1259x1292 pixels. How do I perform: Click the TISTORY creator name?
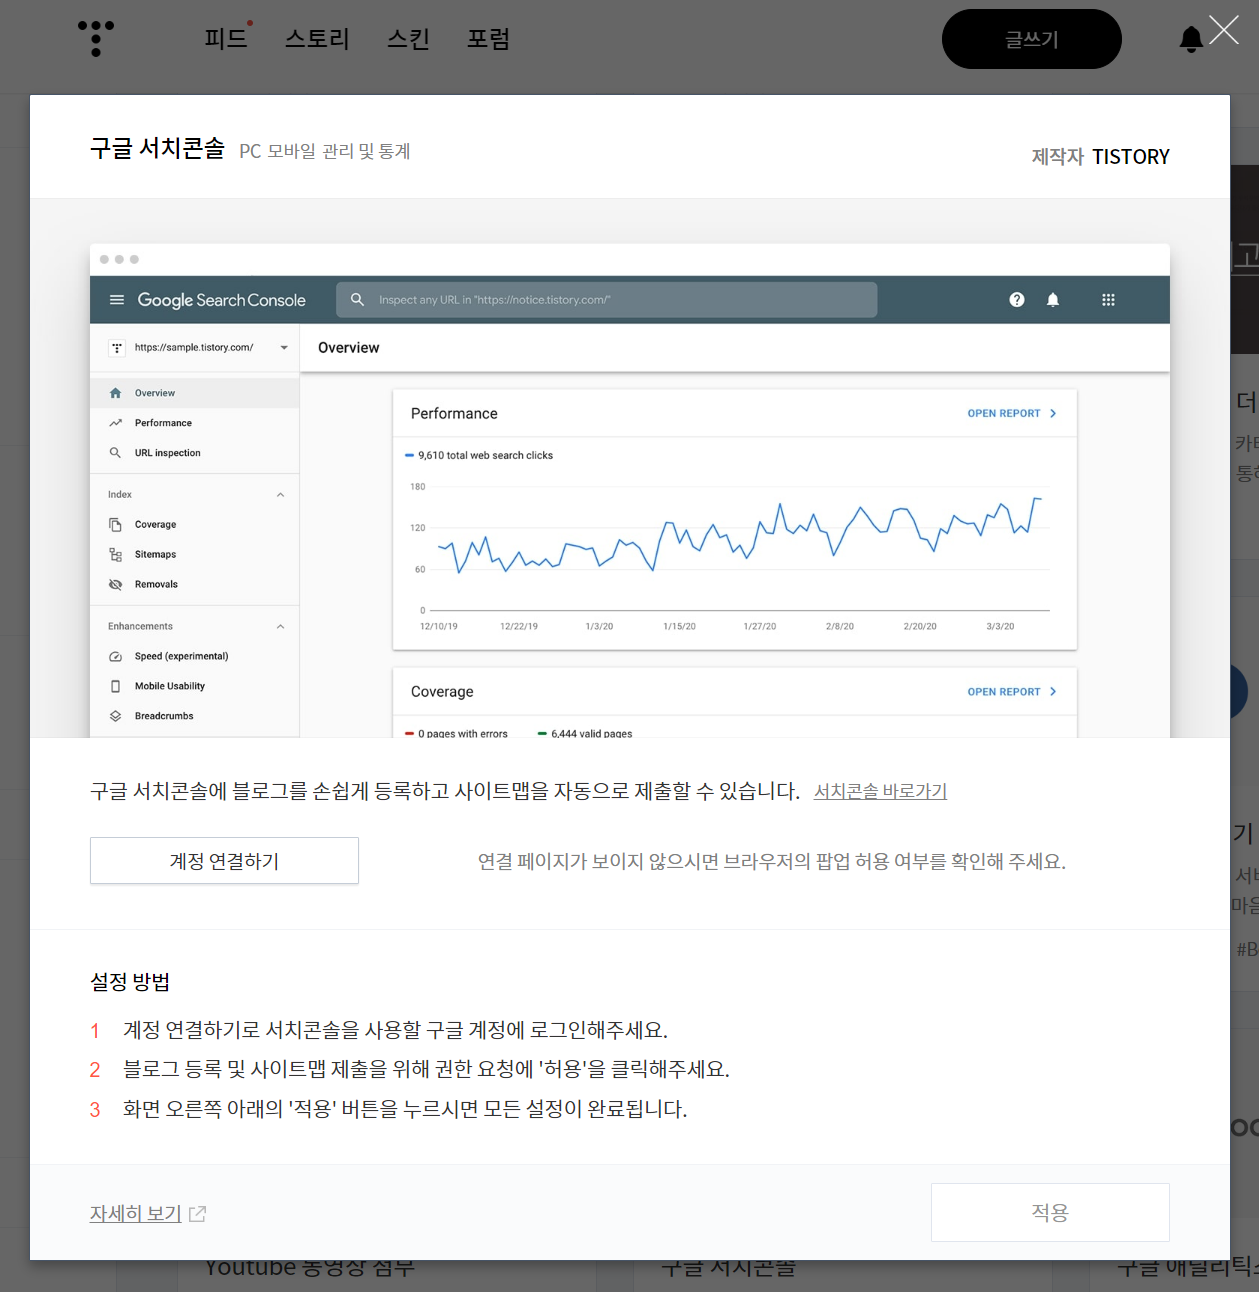pos(1131,157)
